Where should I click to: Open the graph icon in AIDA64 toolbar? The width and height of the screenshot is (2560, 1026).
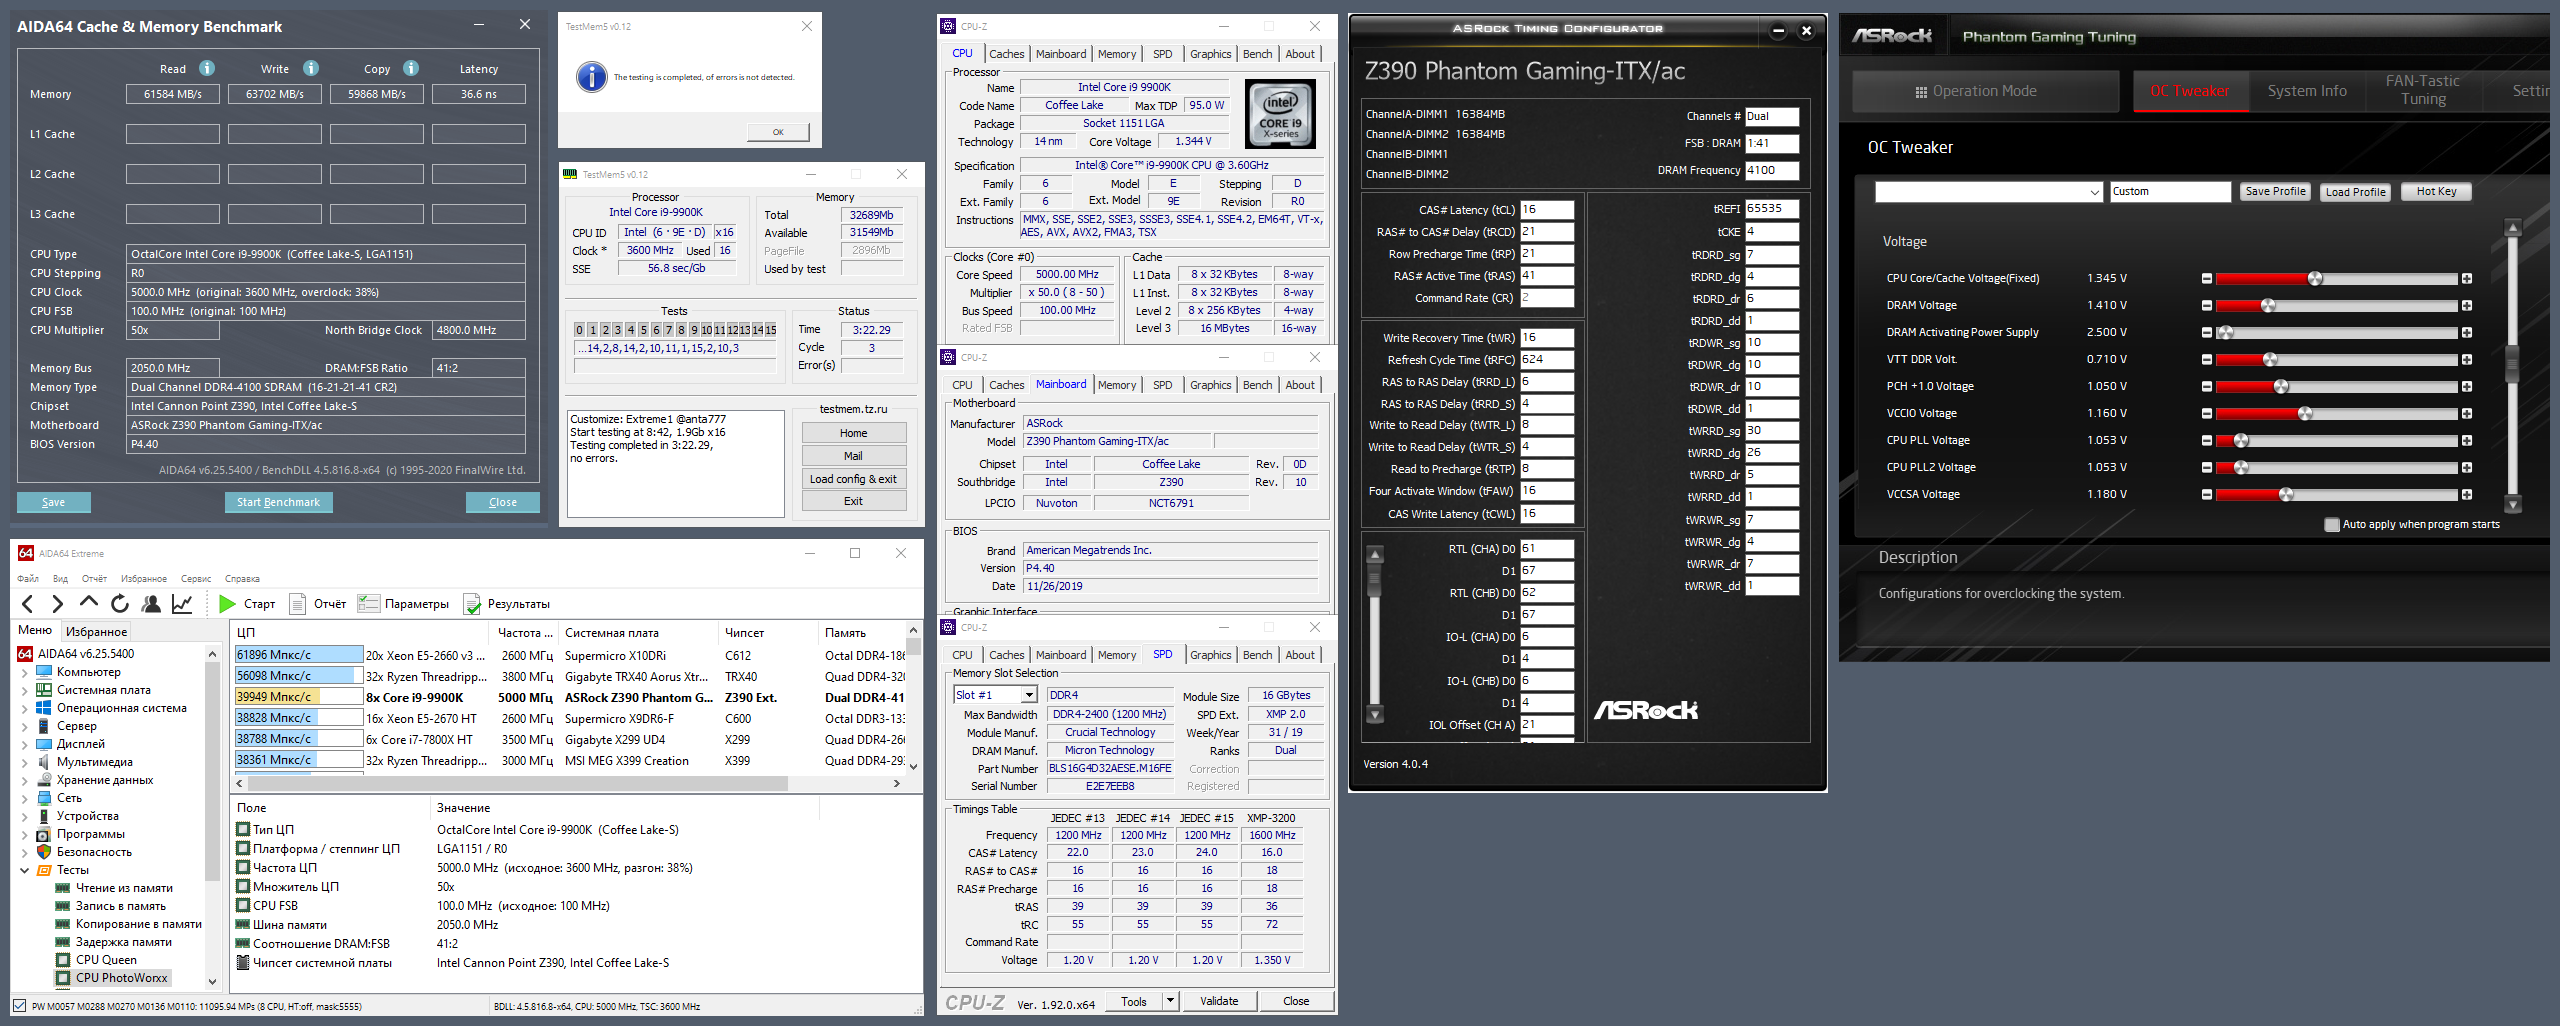click(x=182, y=603)
